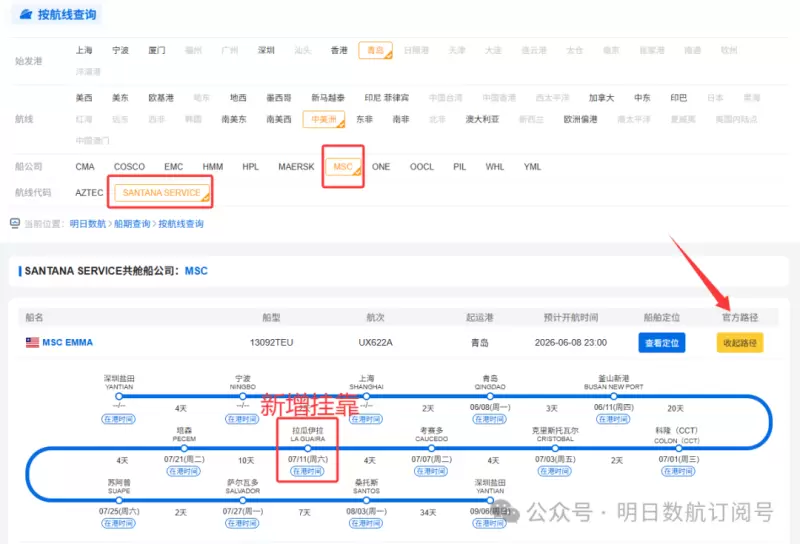Select the SANTANA SERVICE route code
The width and height of the screenshot is (800, 544).
(x=162, y=192)
